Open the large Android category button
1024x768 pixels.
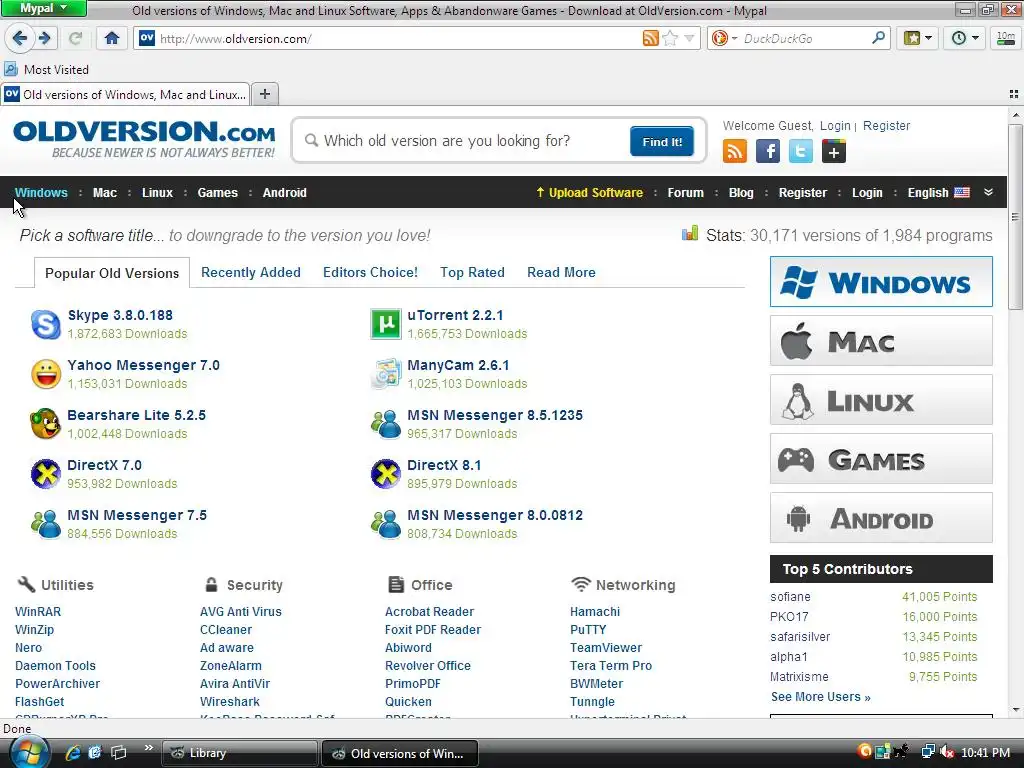coord(881,518)
